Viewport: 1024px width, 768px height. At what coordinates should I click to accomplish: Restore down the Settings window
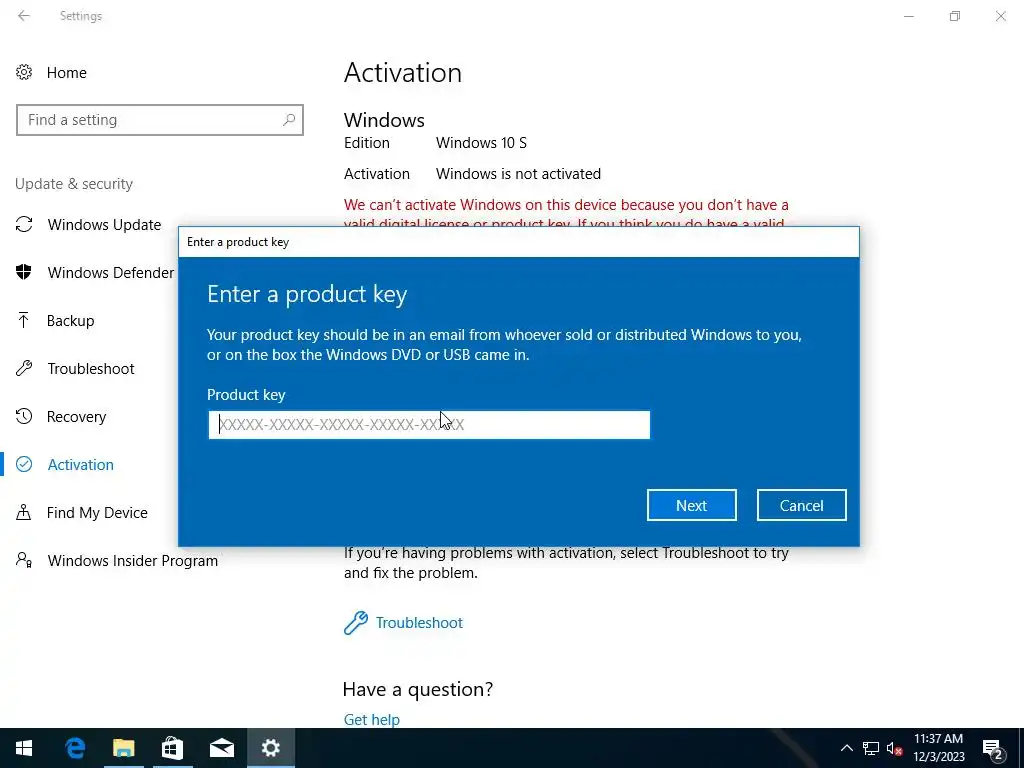coord(955,16)
